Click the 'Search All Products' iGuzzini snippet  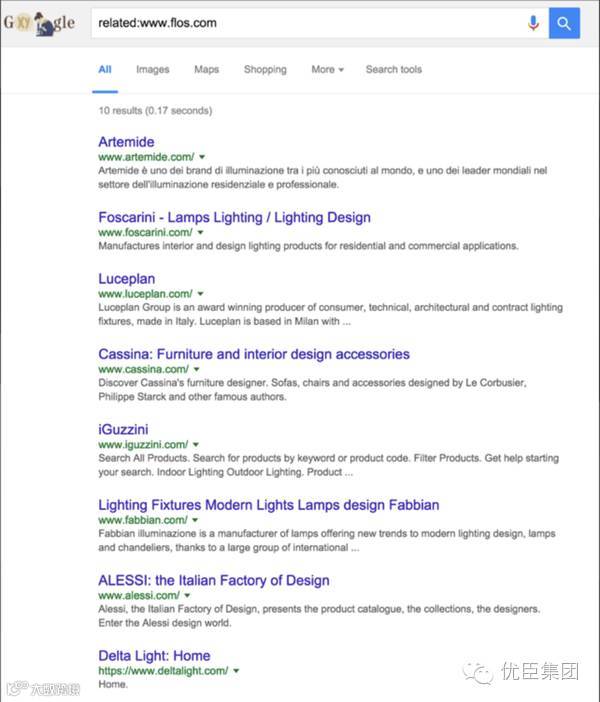click(x=329, y=465)
